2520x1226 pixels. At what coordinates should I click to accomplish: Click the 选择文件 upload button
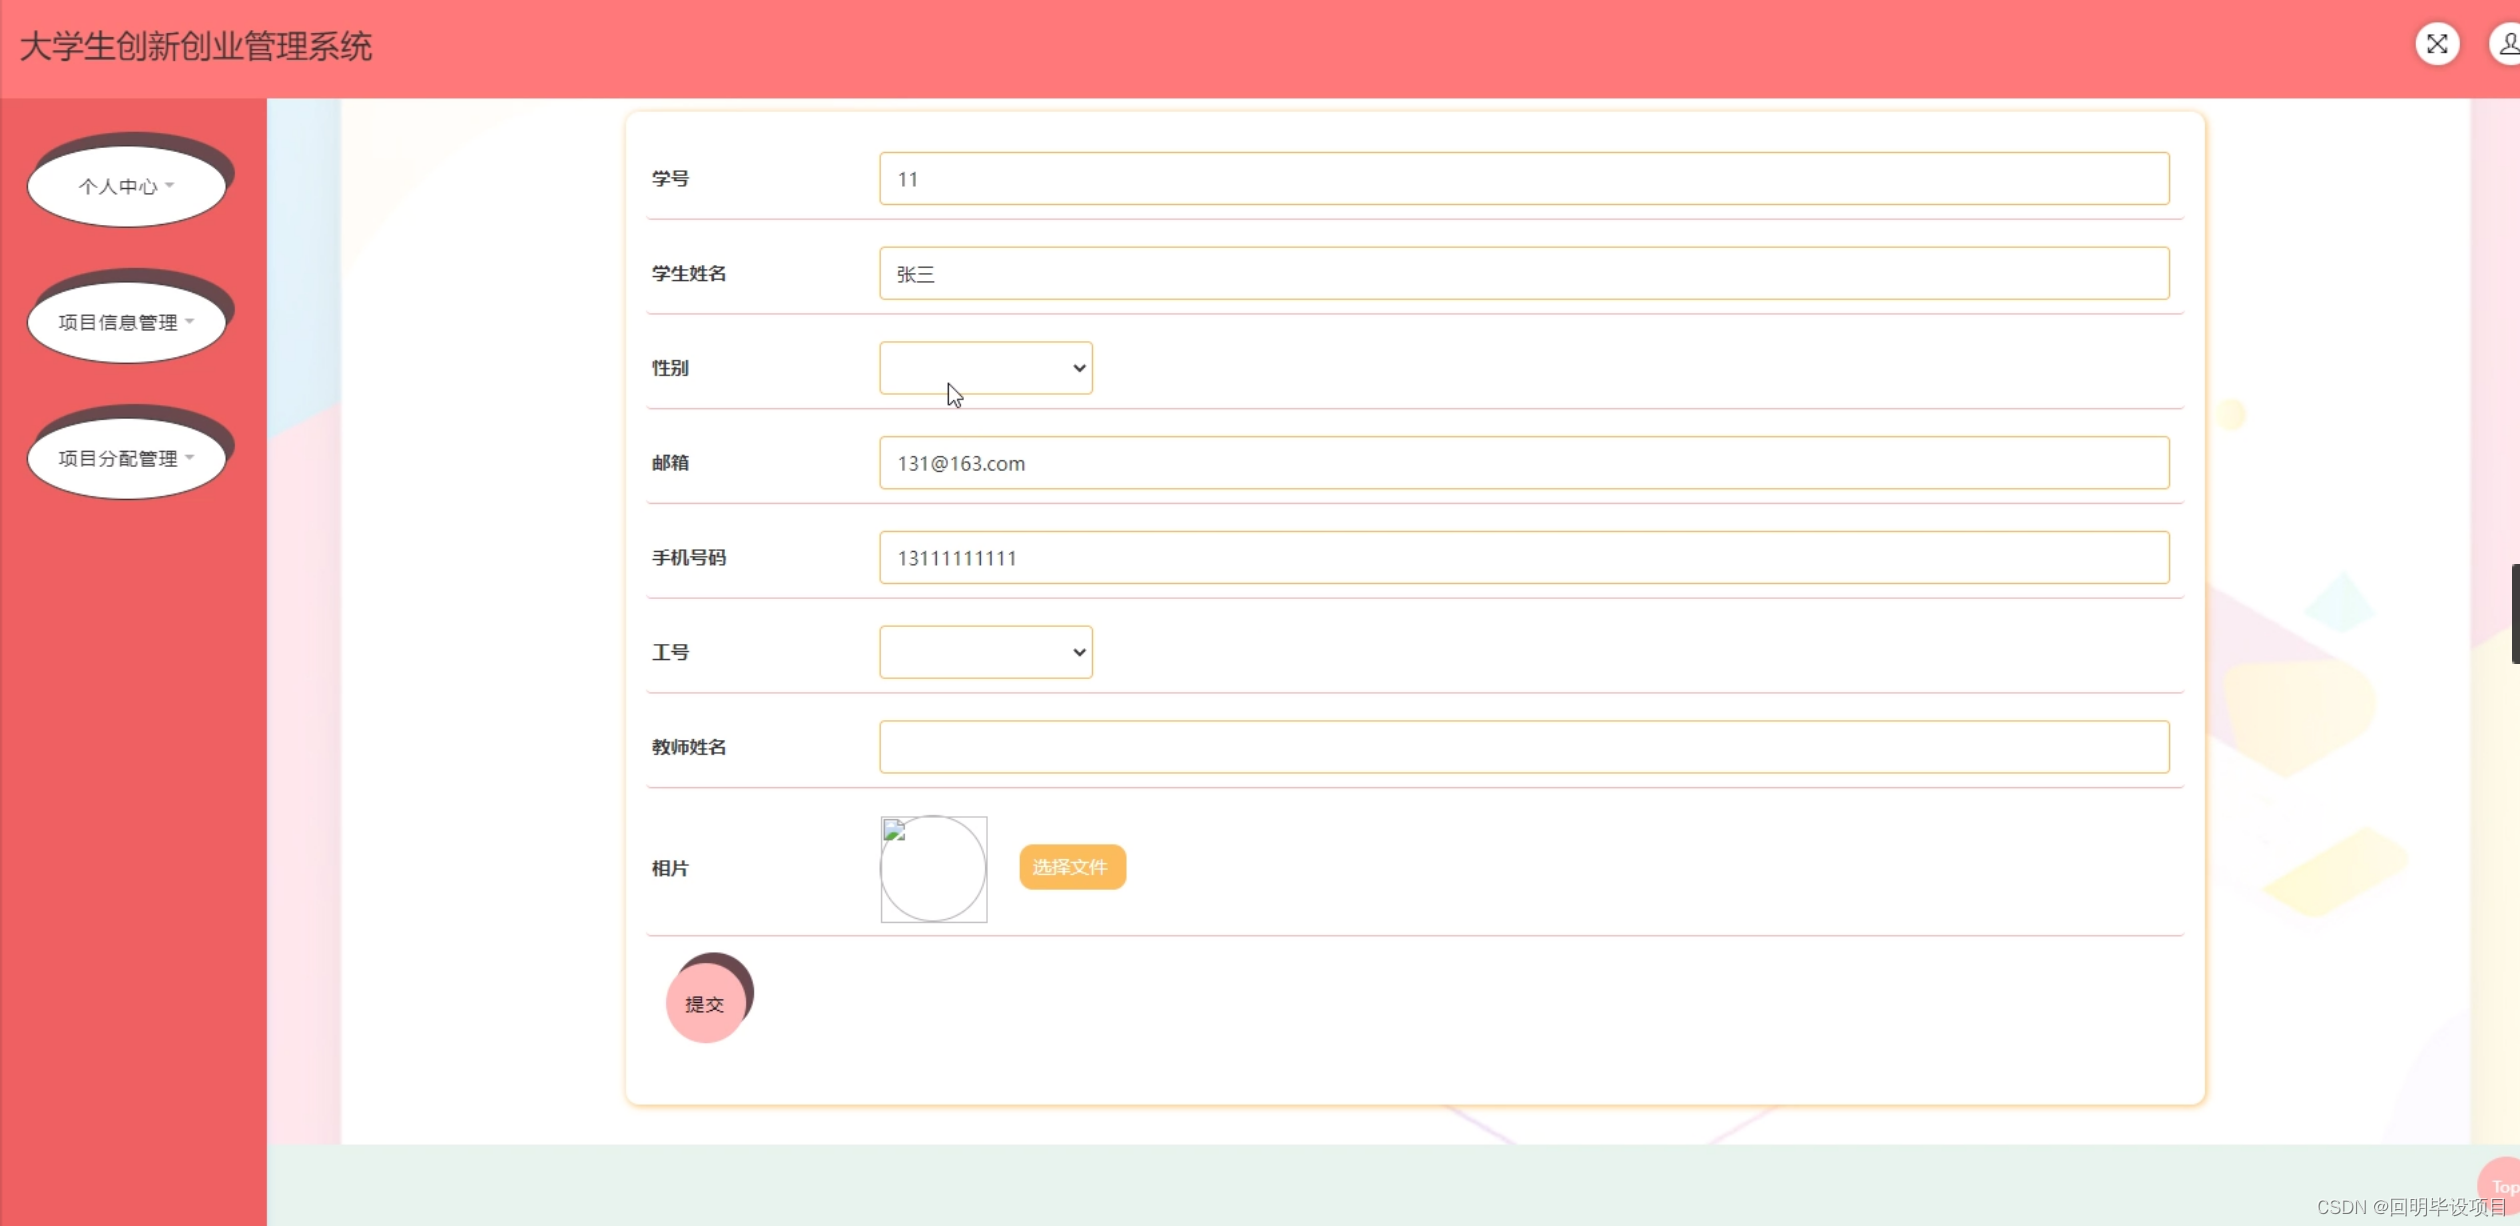(1071, 867)
